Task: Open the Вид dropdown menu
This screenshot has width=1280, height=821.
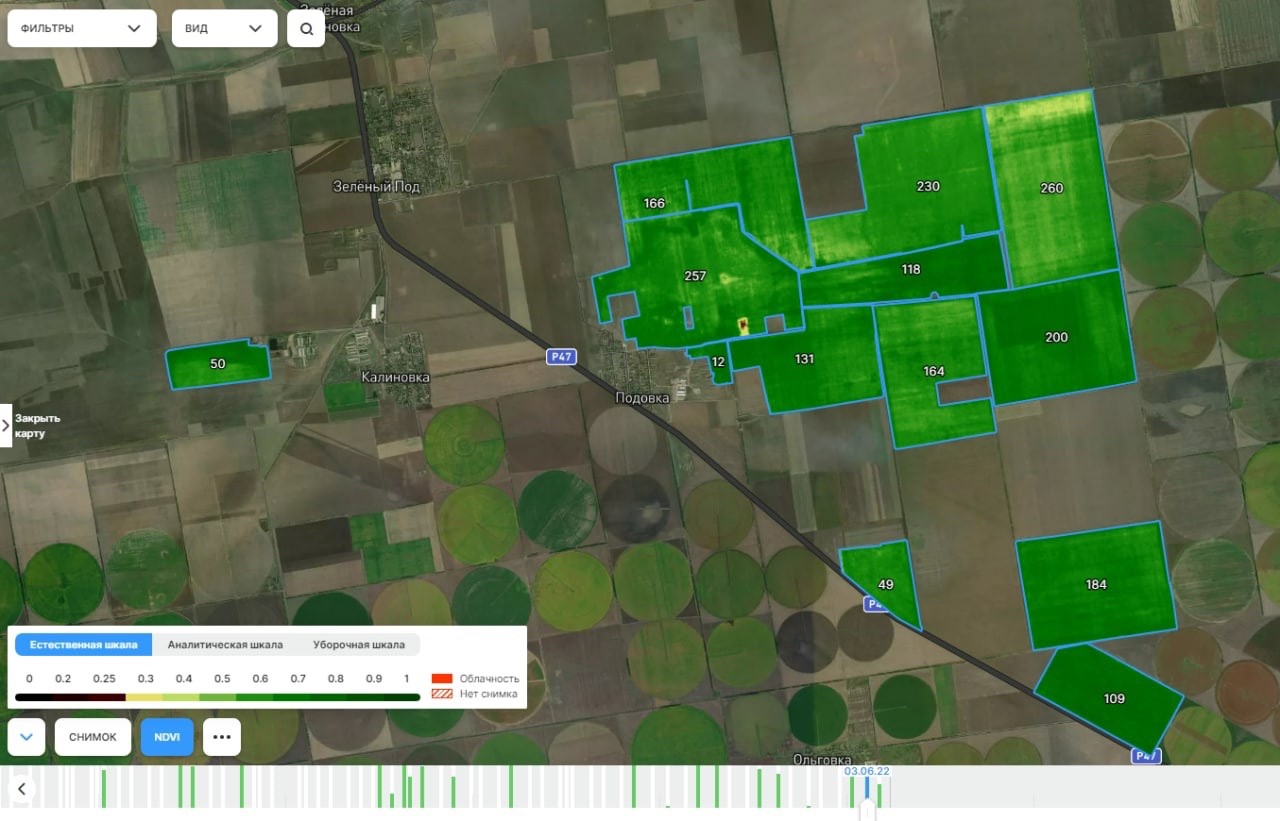Action: 224,29
